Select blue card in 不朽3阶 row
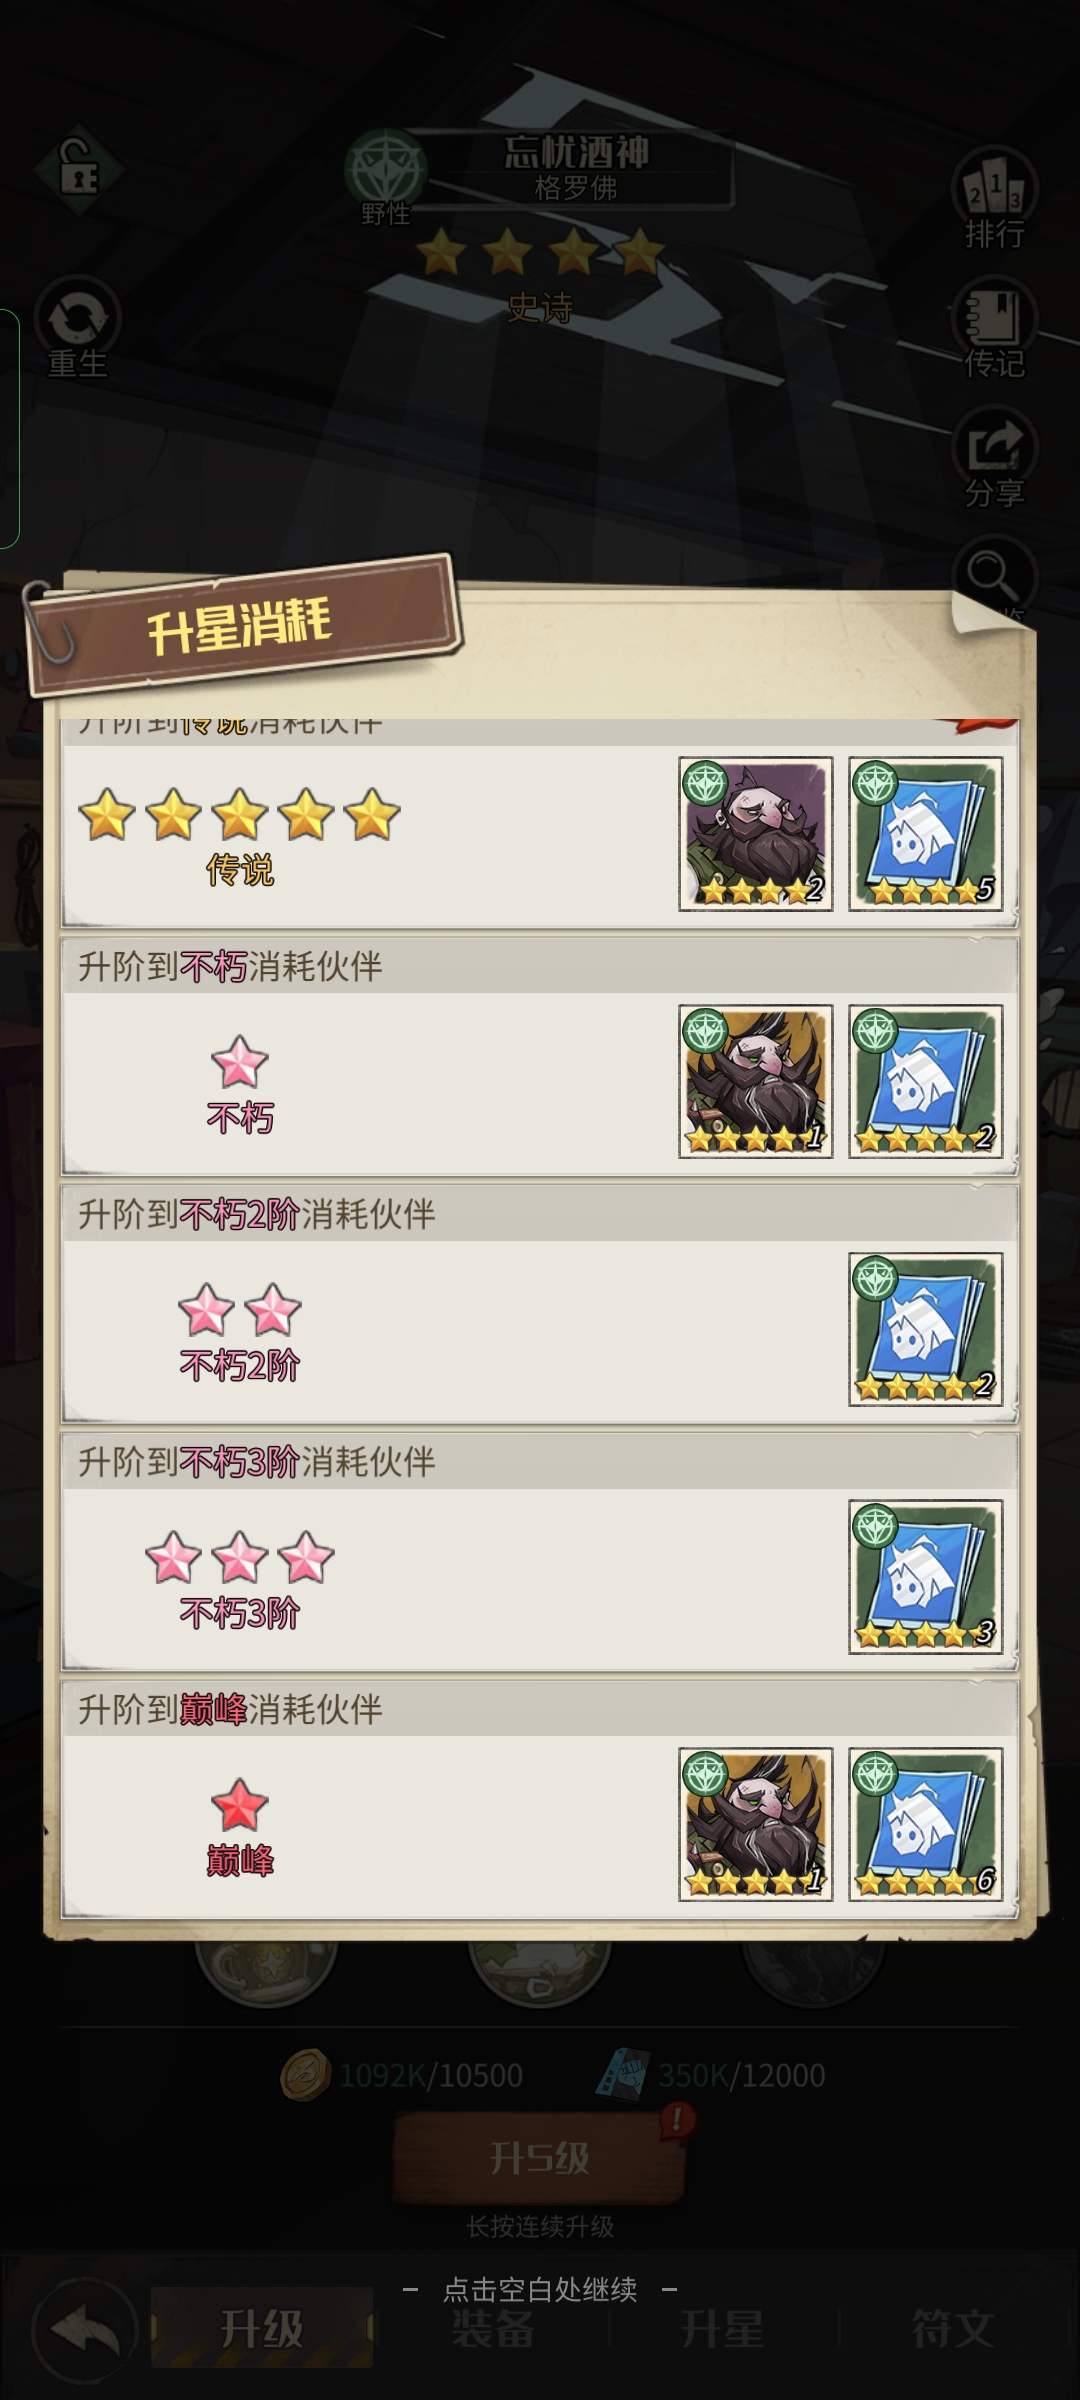This screenshot has height=2400, width=1080. [x=926, y=1577]
